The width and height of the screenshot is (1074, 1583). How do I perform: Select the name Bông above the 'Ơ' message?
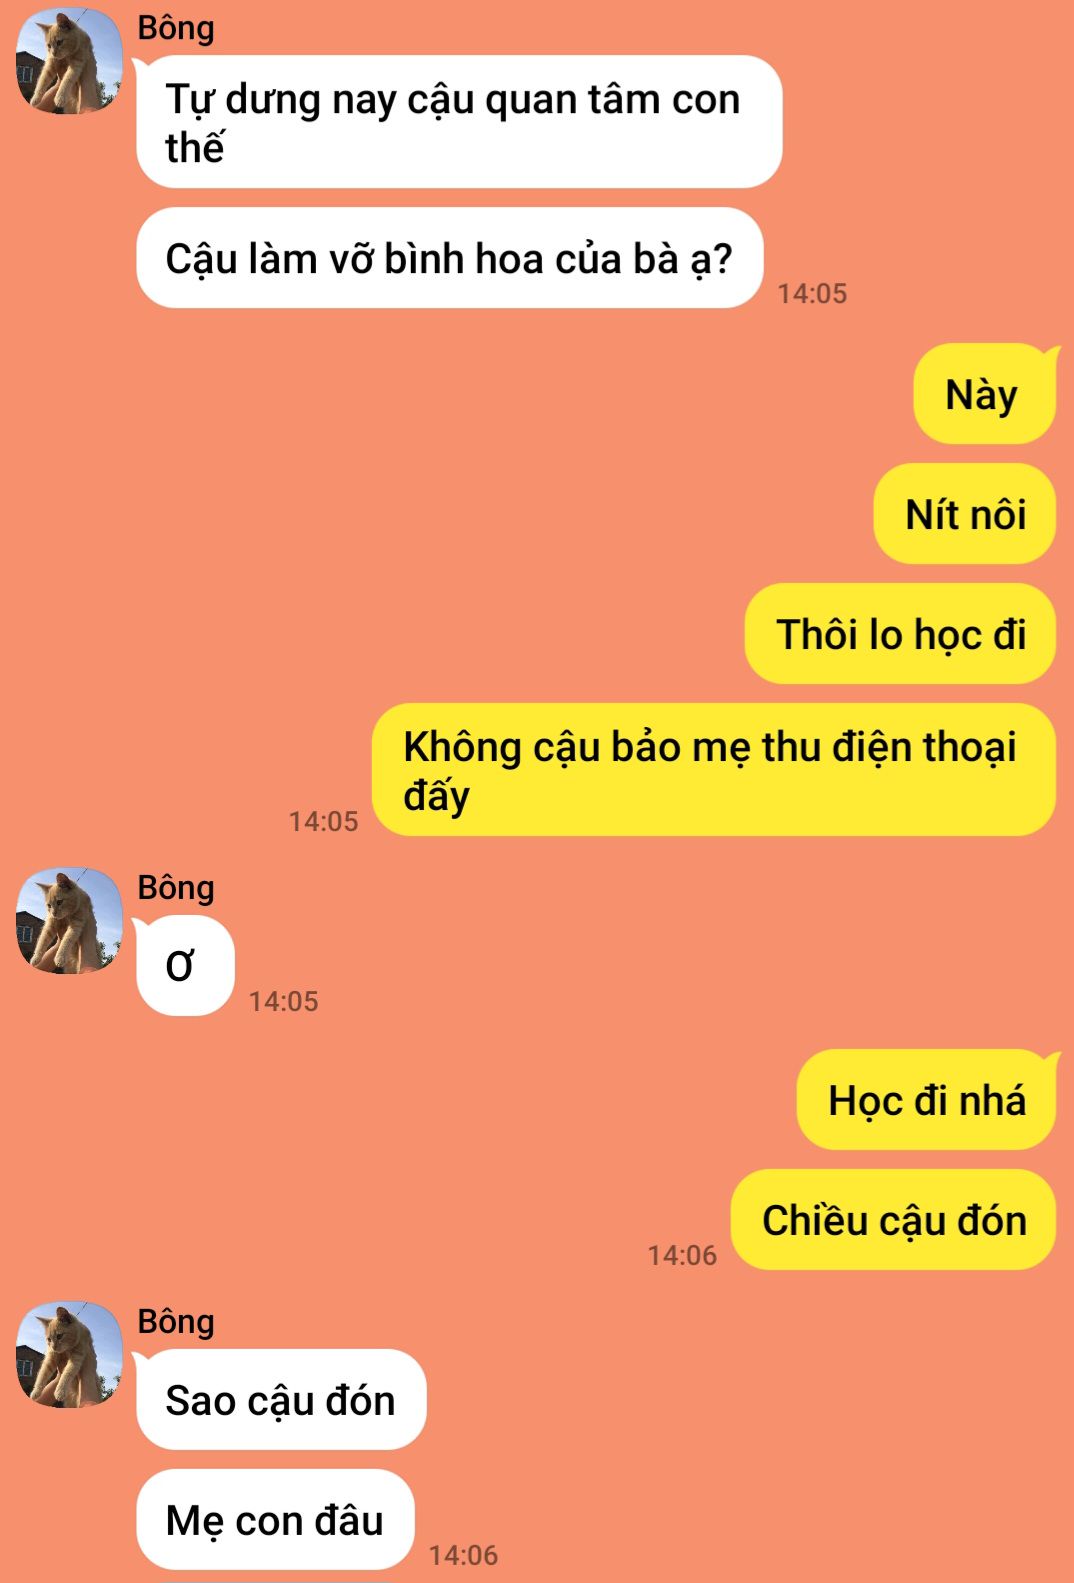pyautogui.click(x=176, y=888)
